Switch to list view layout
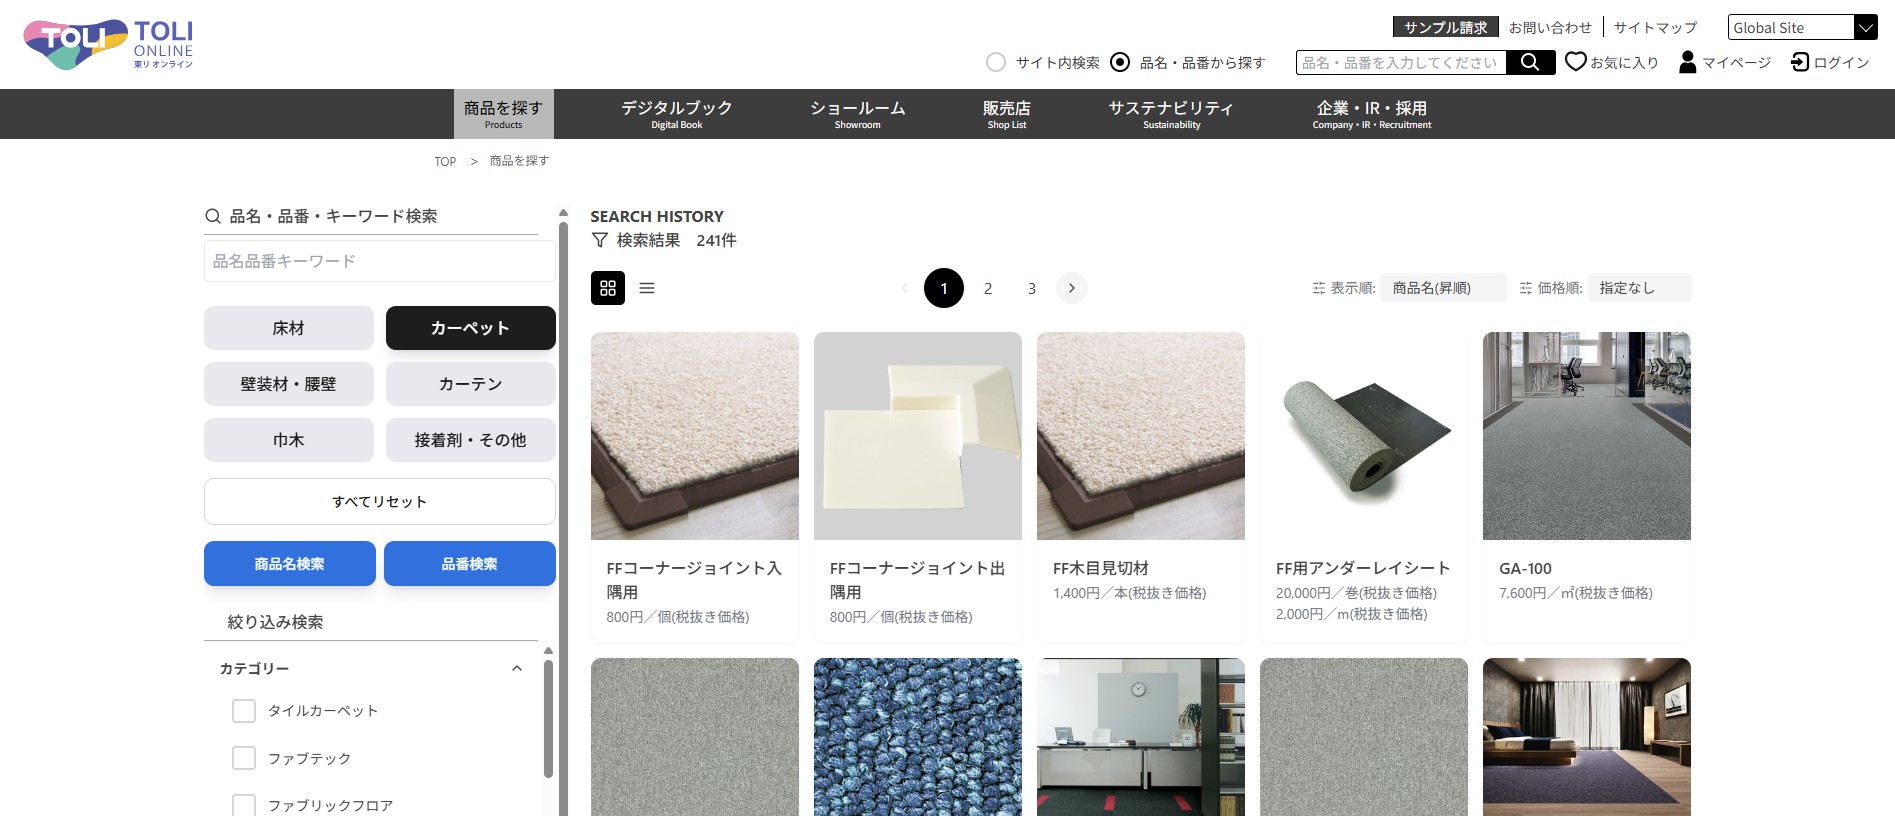 tap(647, 288)
